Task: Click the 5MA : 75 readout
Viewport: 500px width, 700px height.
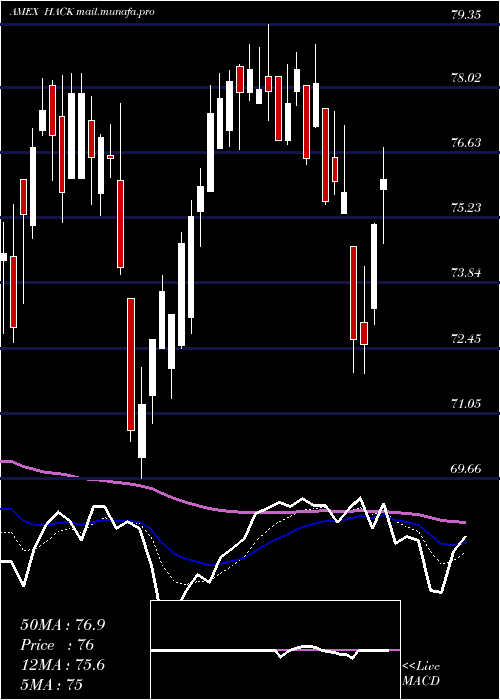Action: (x=51, y=684)
